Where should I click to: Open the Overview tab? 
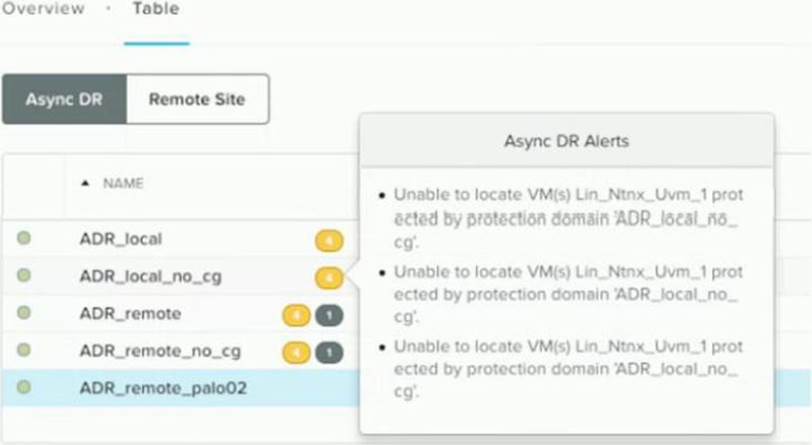43,9
